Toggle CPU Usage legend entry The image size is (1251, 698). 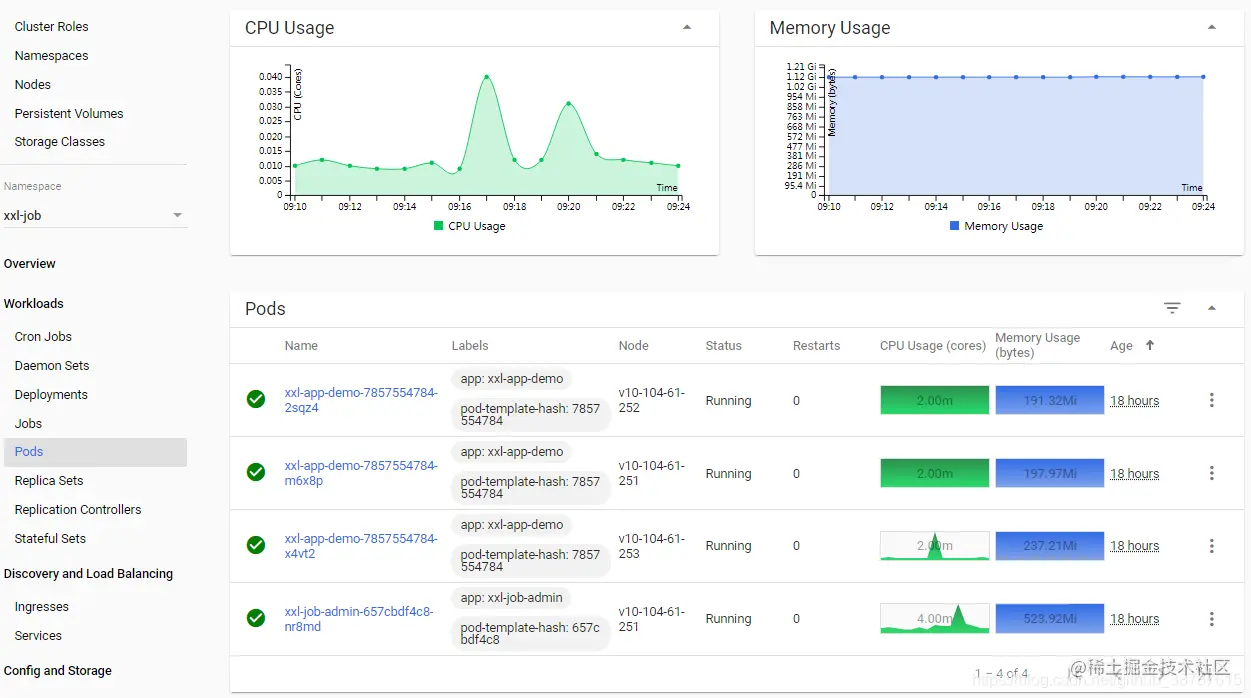469,226
